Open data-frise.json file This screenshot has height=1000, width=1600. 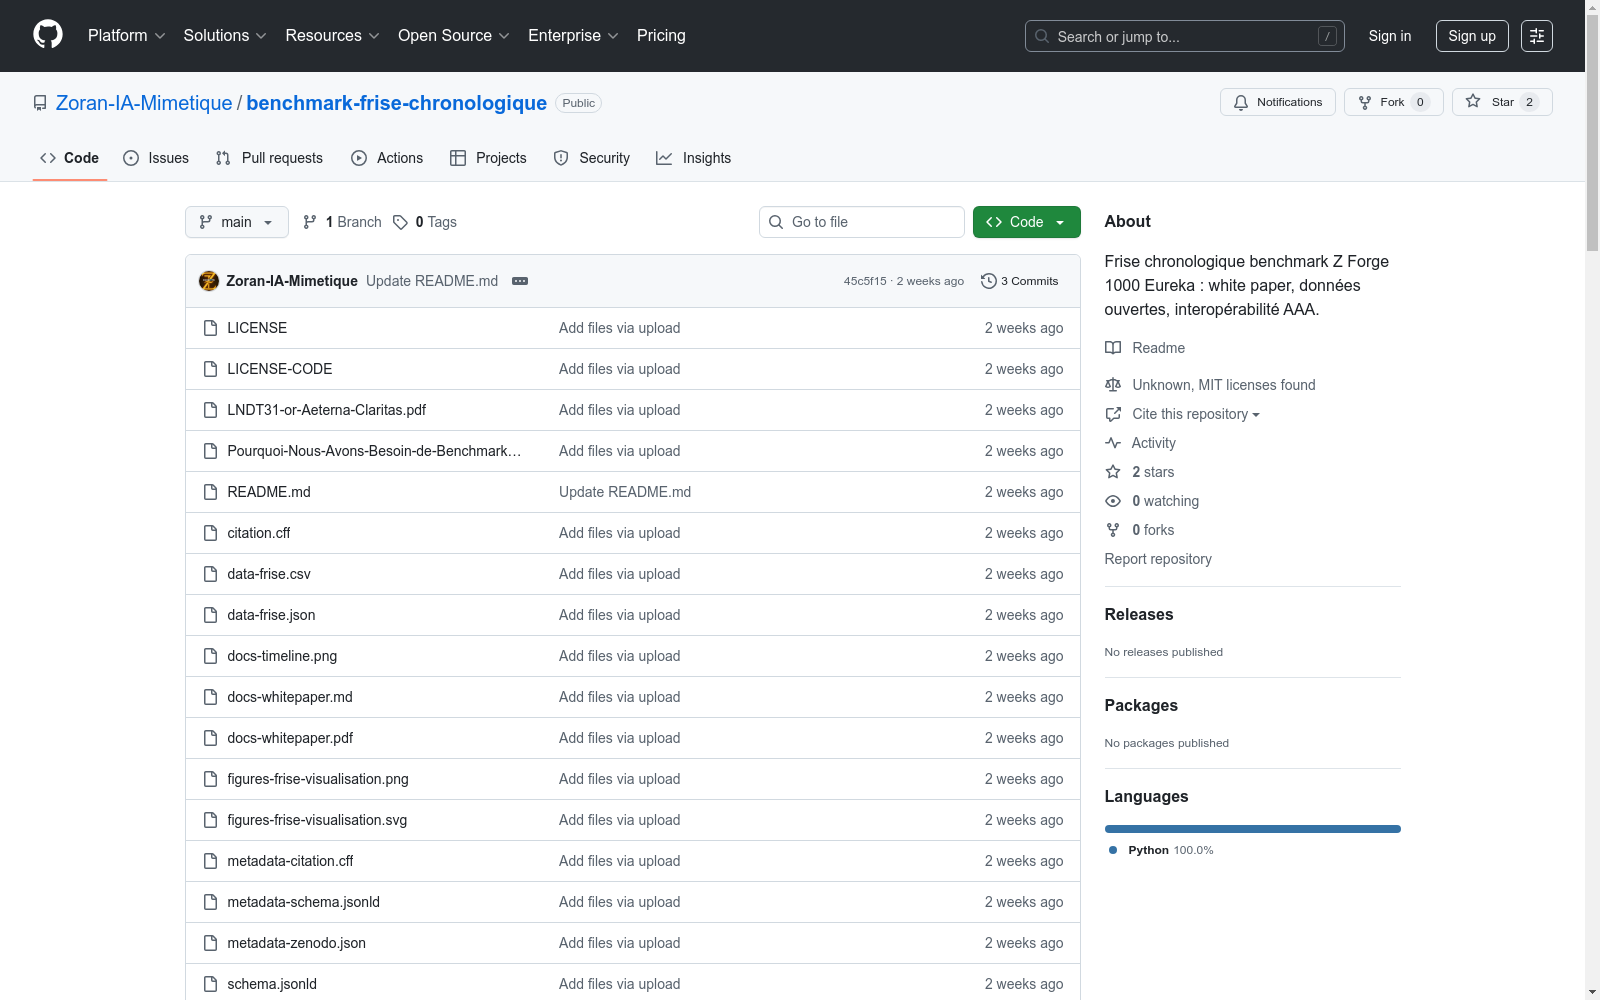click(271, 615)
